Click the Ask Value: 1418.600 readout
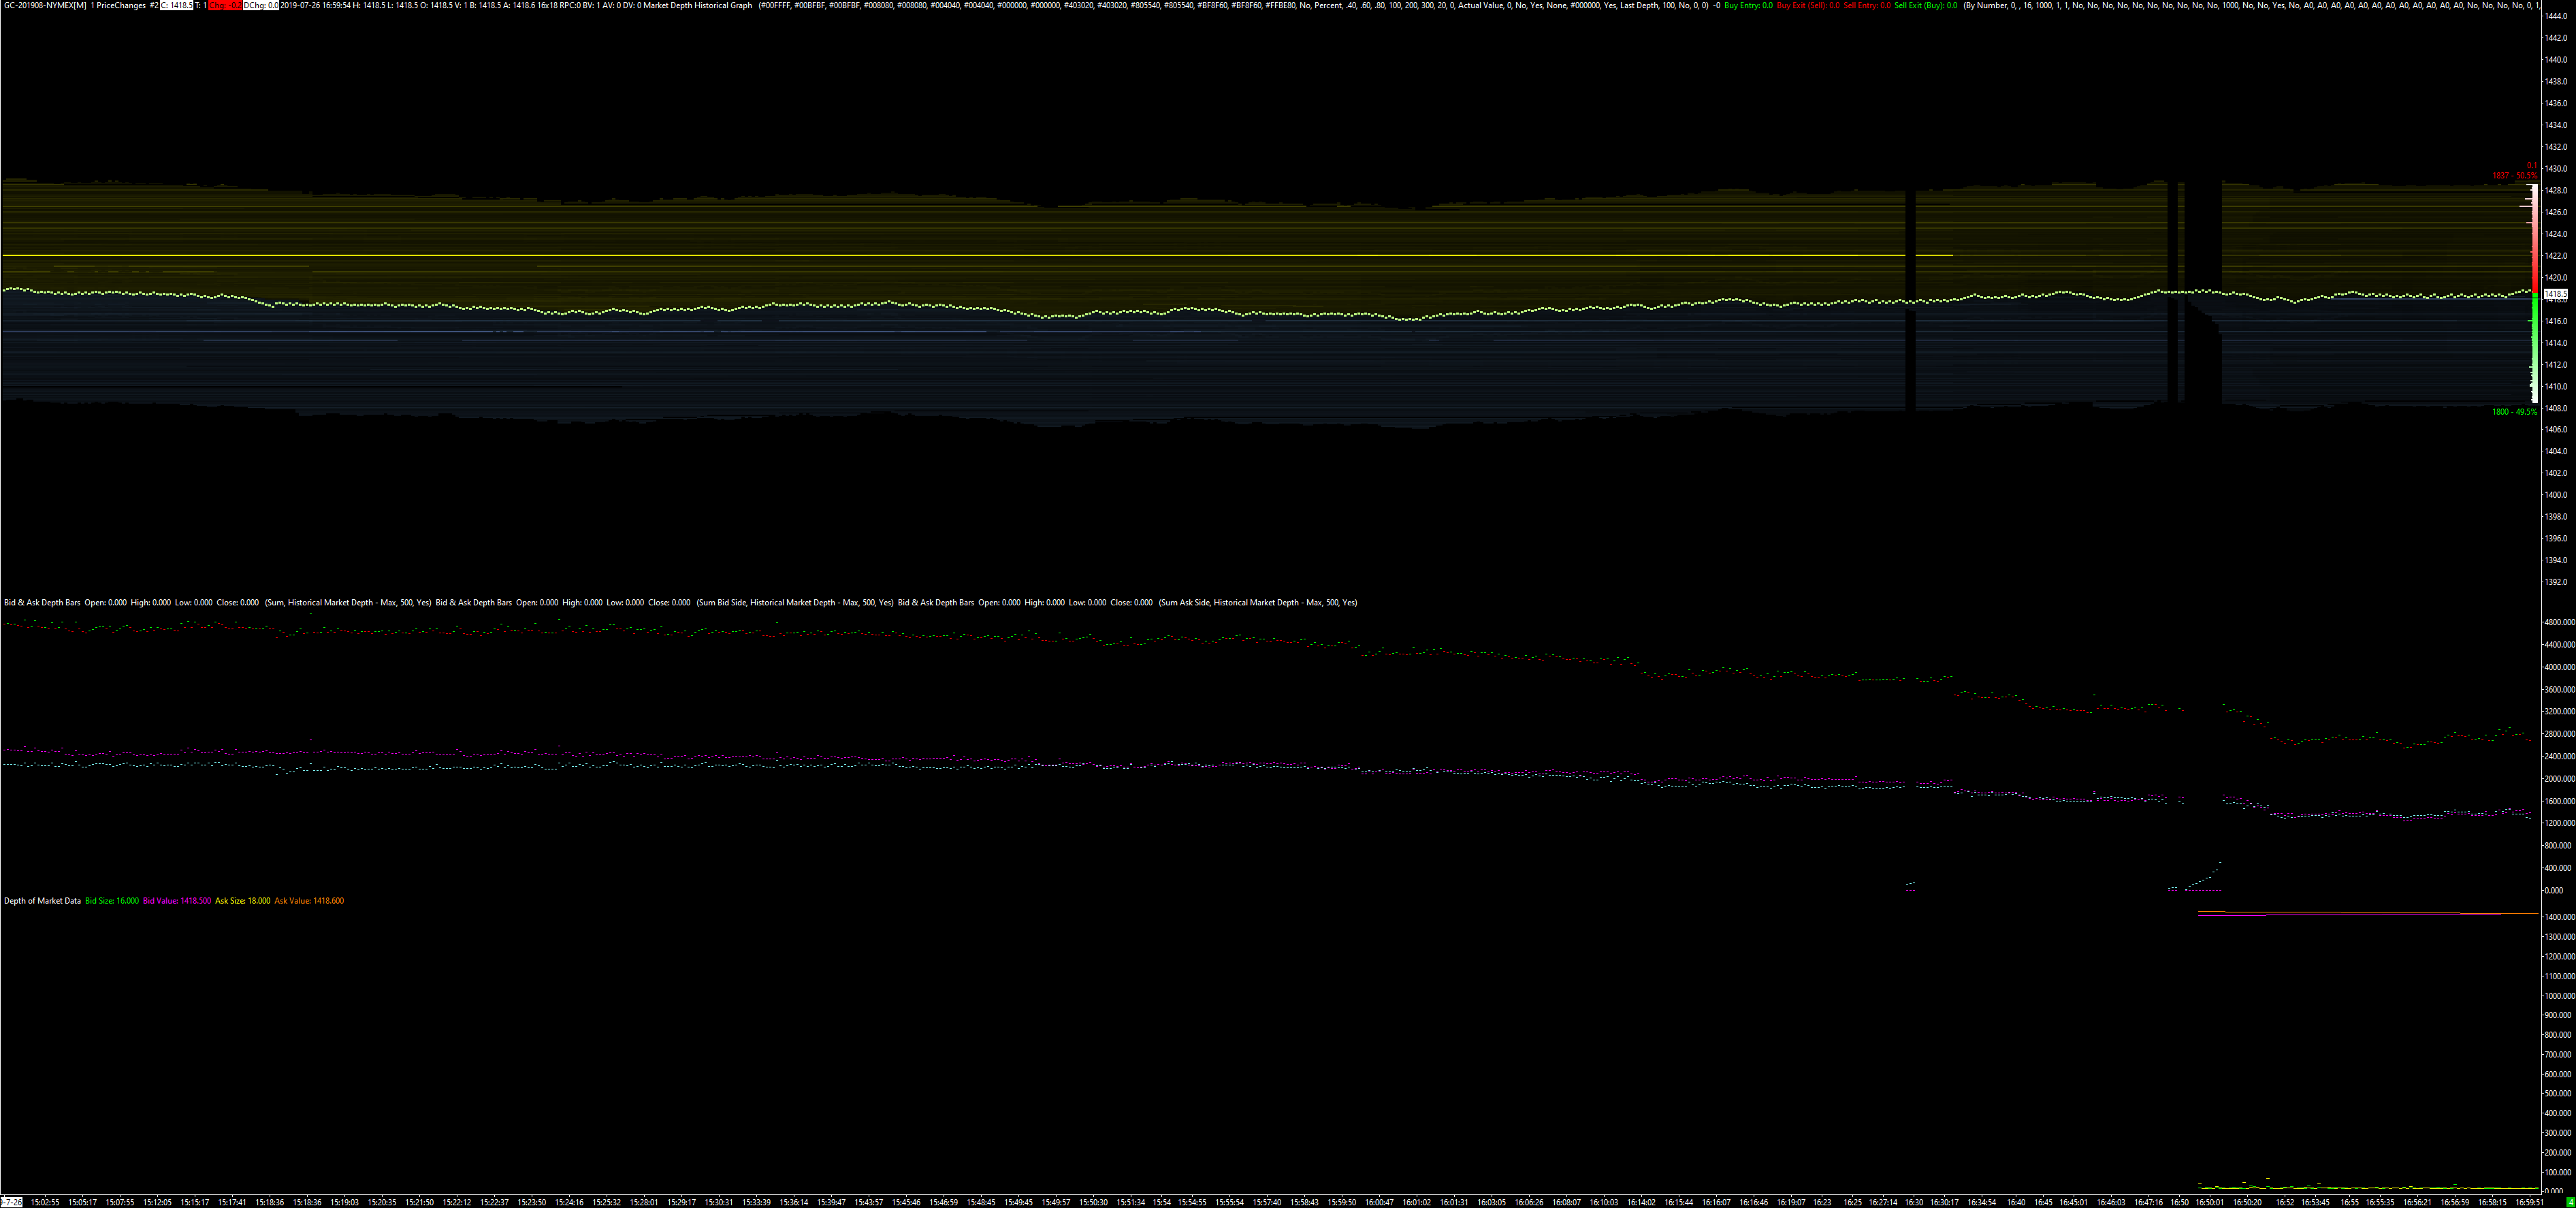 click(309, 901)
